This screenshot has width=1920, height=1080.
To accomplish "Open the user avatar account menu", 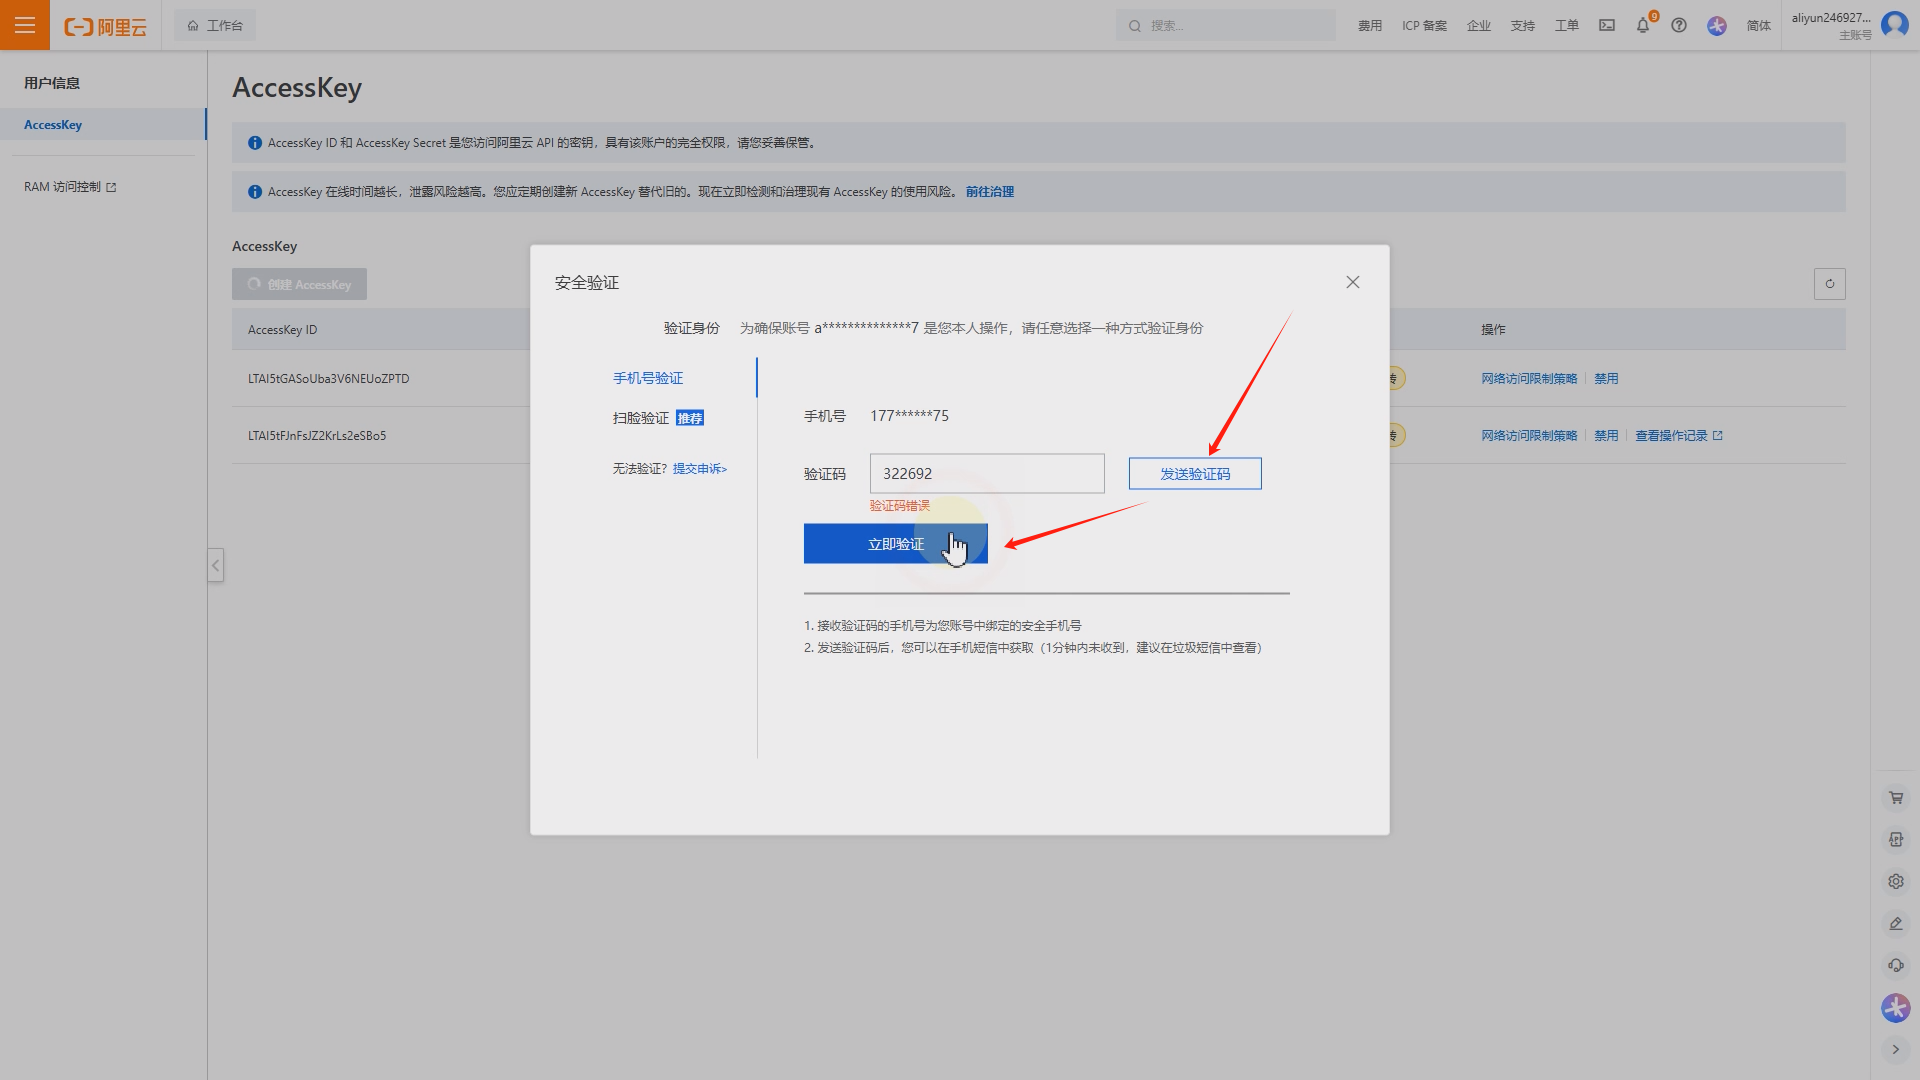I will tap(1895, 25).
